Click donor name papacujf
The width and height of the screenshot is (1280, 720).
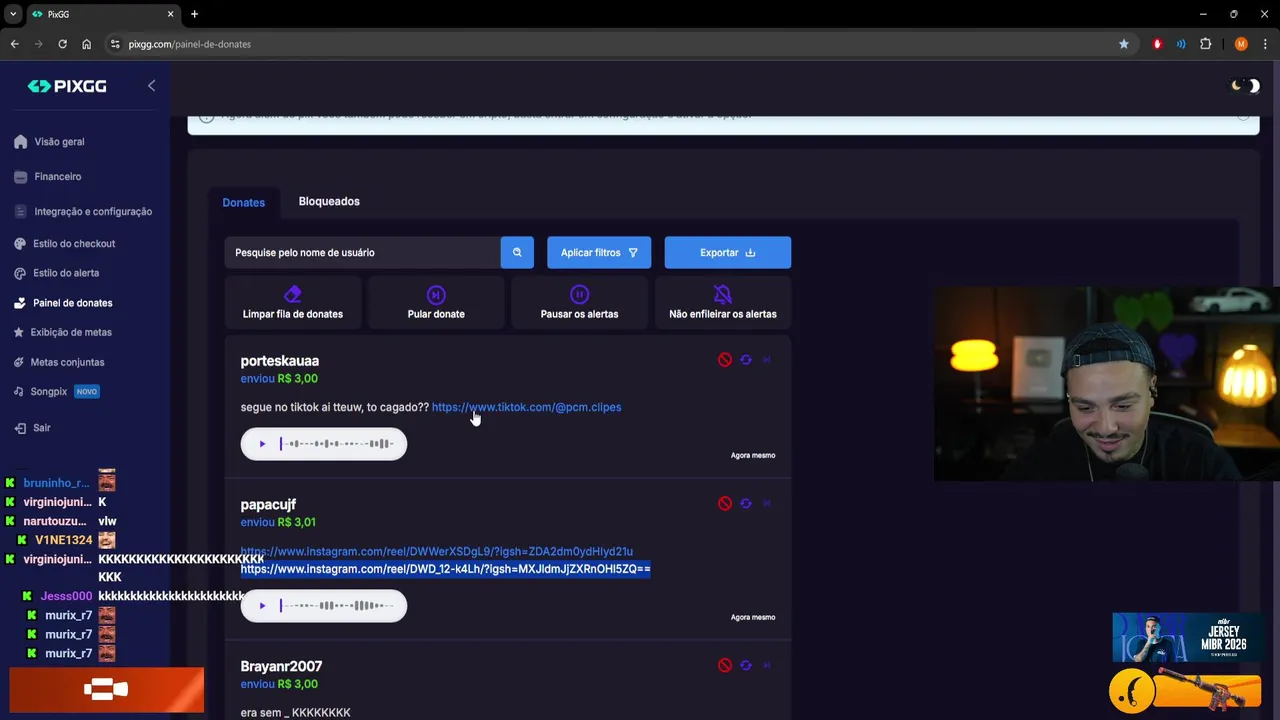268,505
